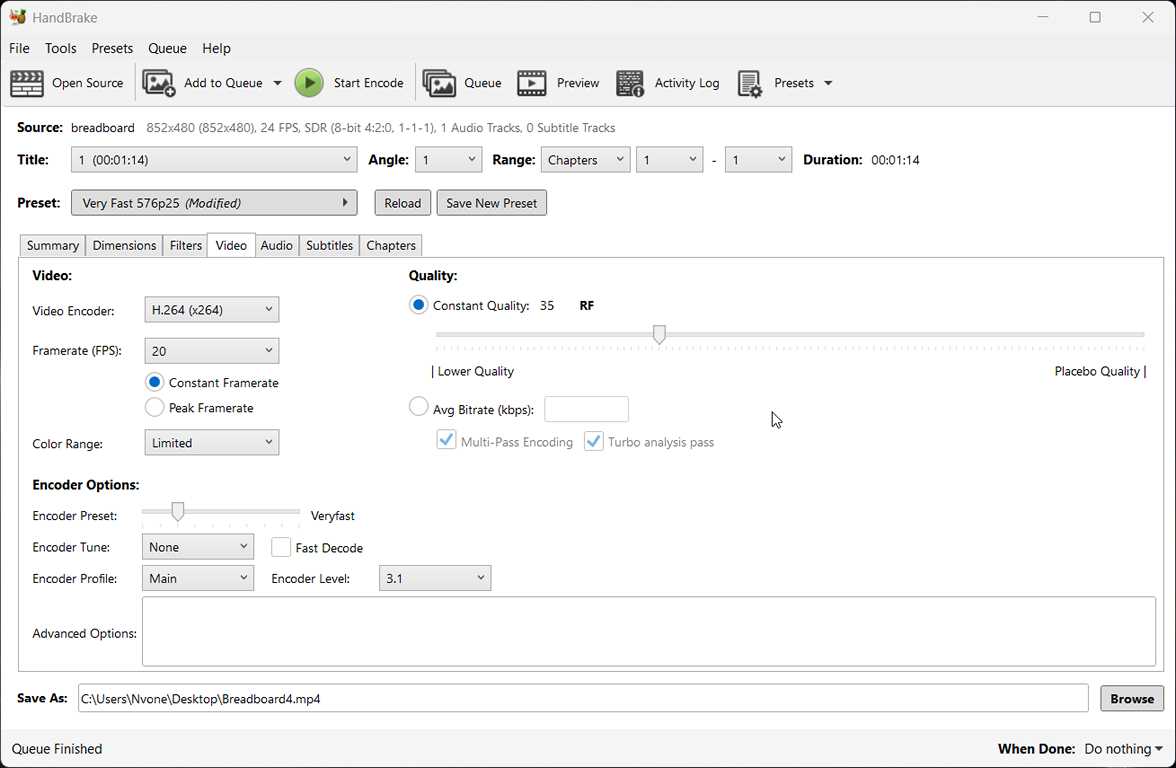Click the Add to Queue icon
Image resolution: width=1176 pixels, height=768 pixels.
(158, 83)
